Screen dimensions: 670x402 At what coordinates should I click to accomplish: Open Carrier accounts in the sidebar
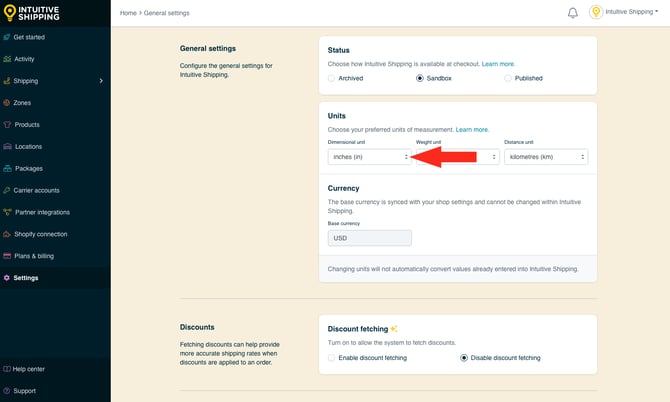click(36, 190)
